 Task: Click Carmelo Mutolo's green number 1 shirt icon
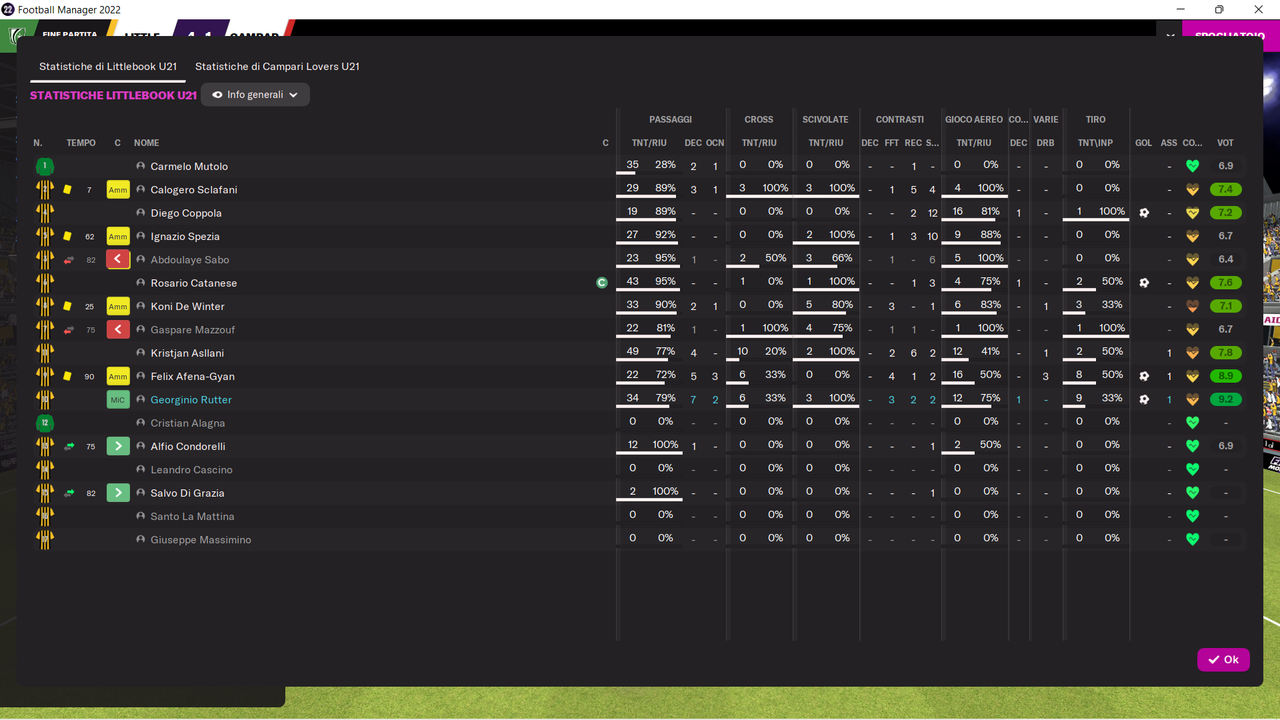tap(44, 166)
